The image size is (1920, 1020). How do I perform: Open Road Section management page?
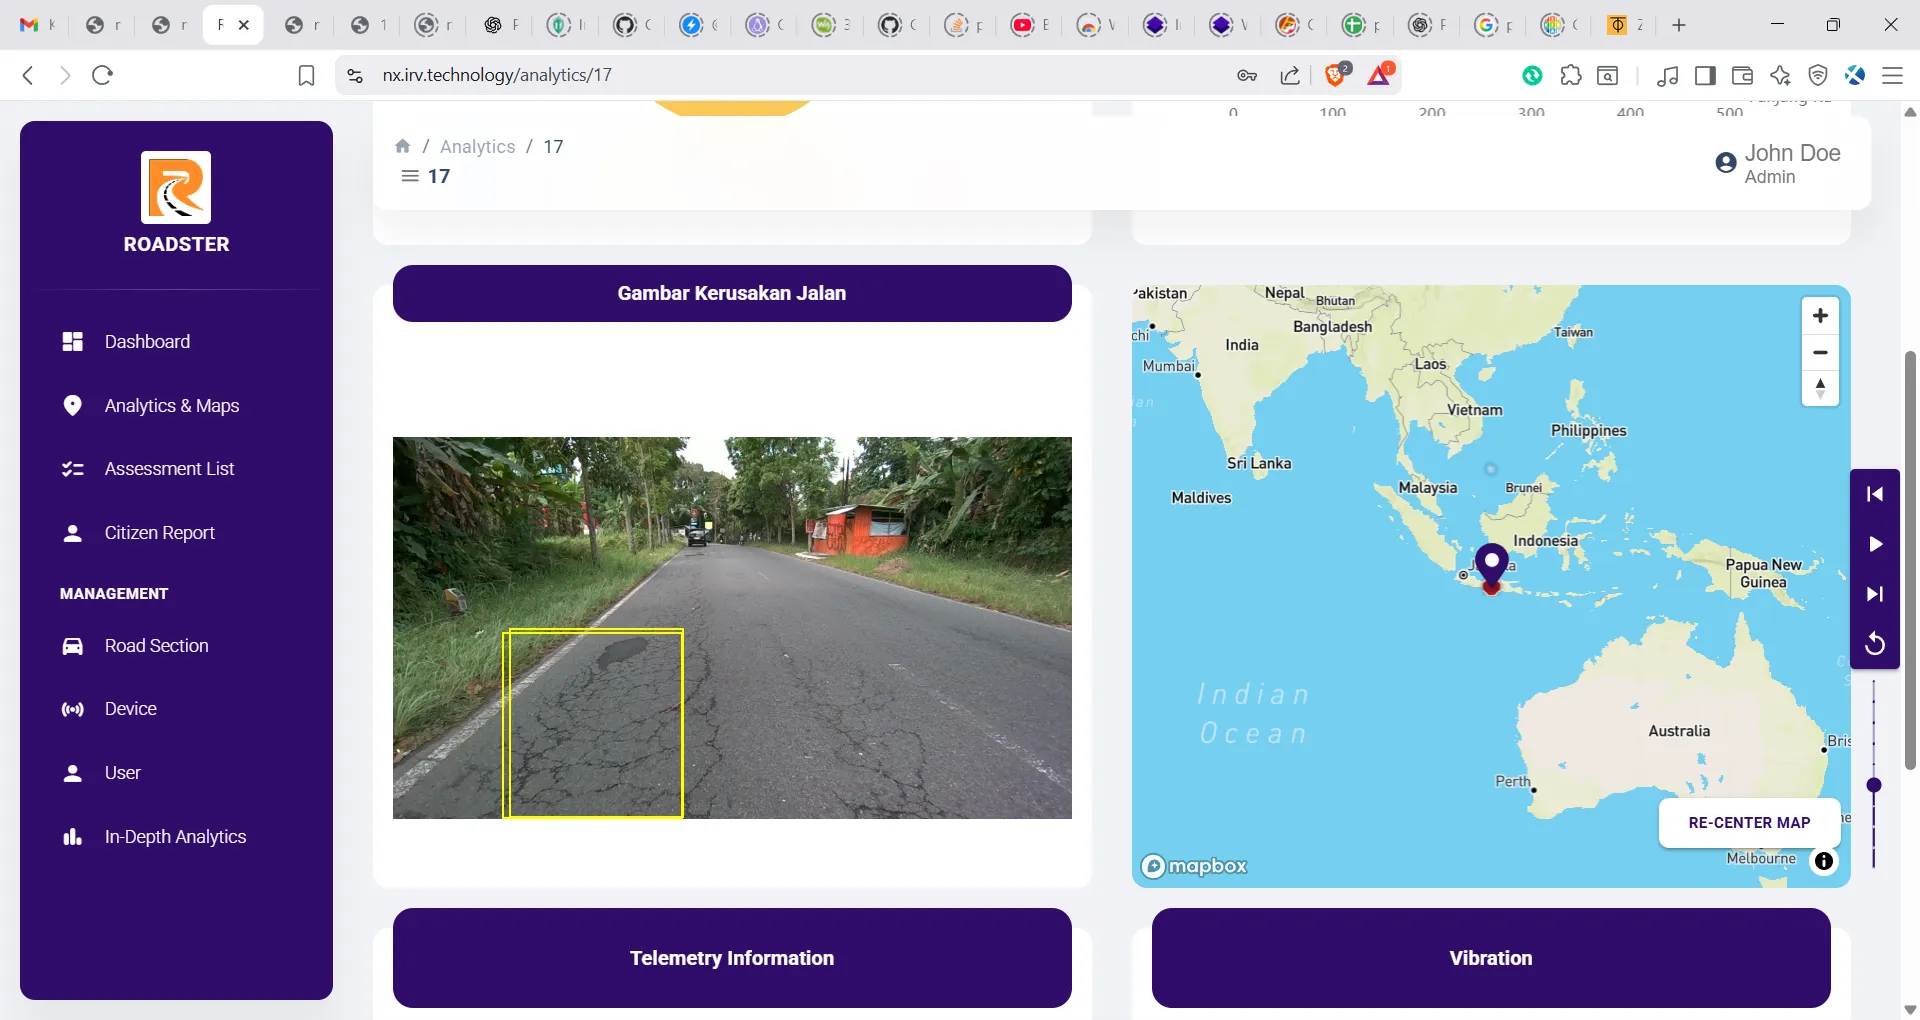[x=135, y=646]
